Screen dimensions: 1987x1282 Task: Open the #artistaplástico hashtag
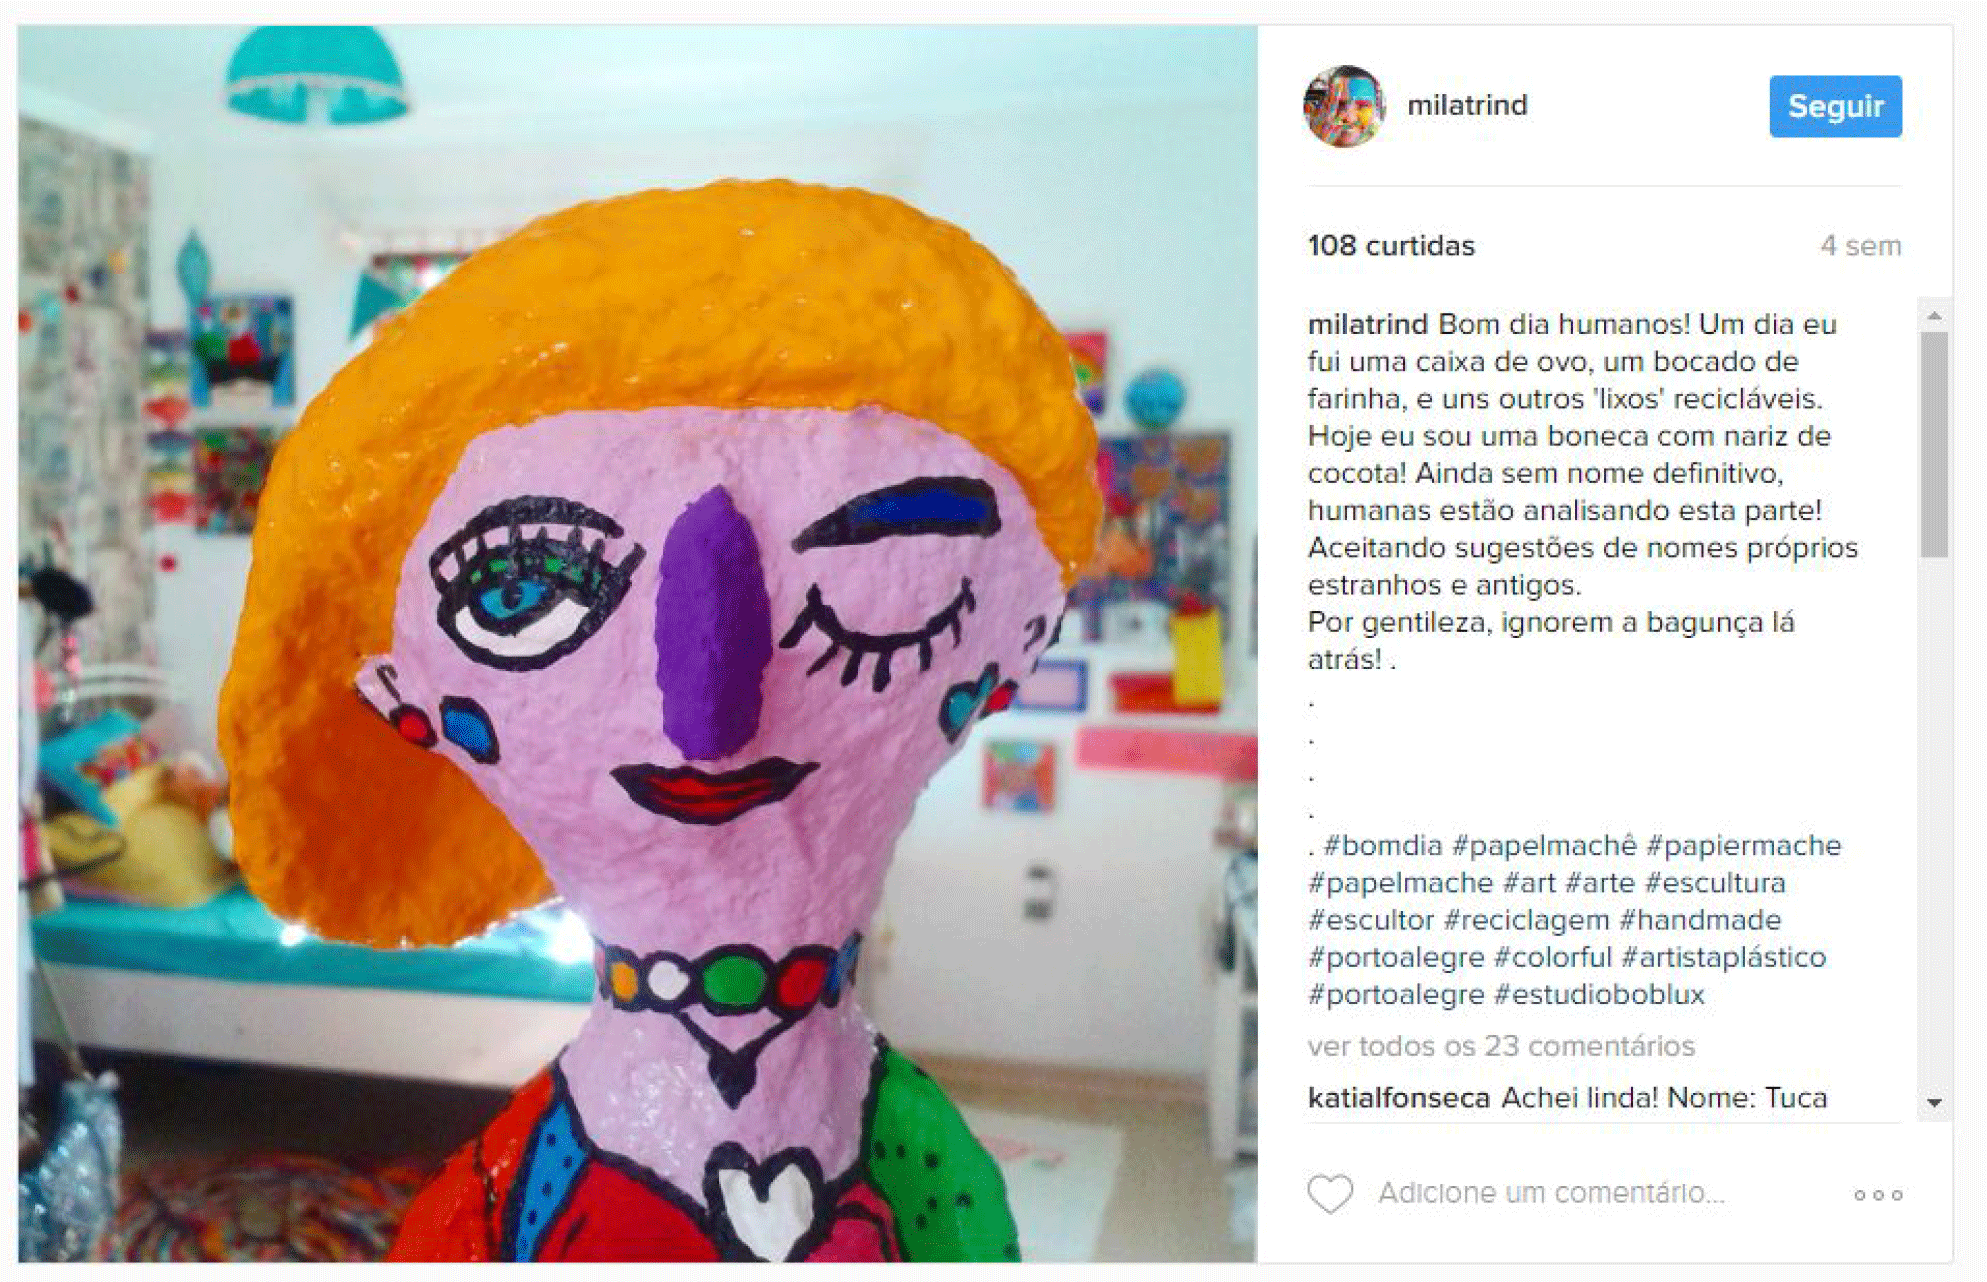(x=1724, y=957)
